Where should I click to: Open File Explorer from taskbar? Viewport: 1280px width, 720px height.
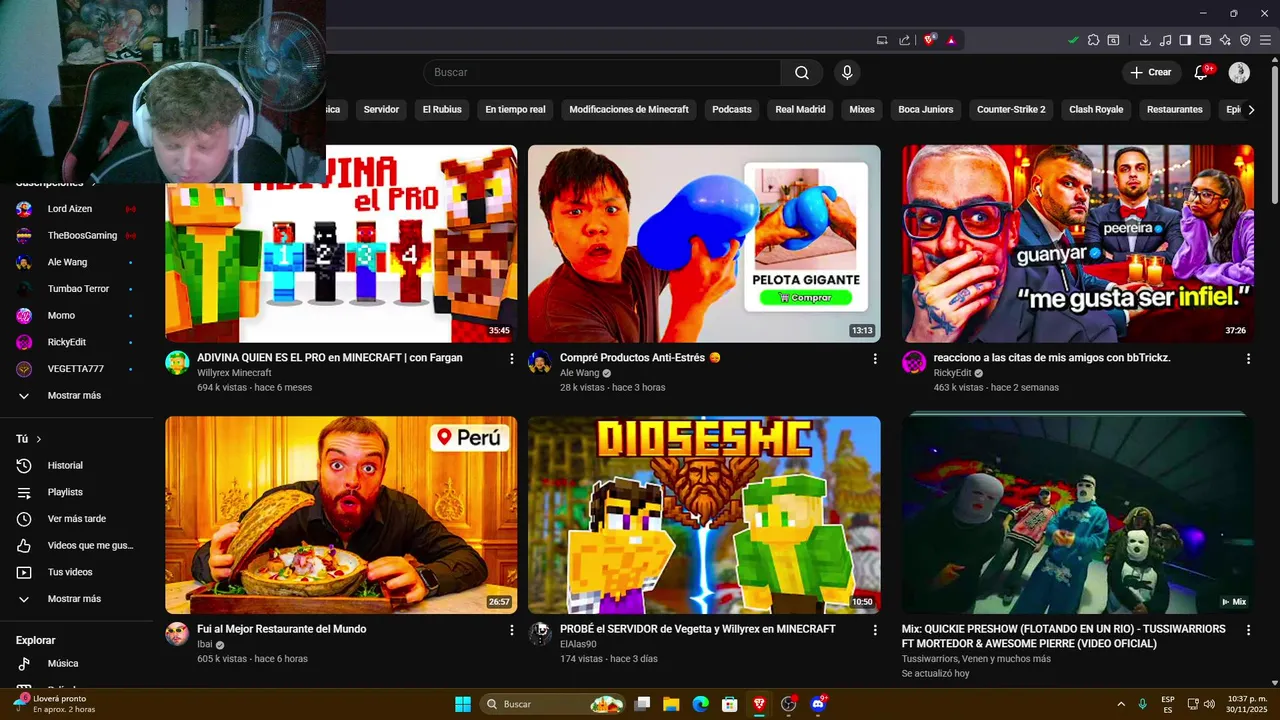[x=671, y=704]
